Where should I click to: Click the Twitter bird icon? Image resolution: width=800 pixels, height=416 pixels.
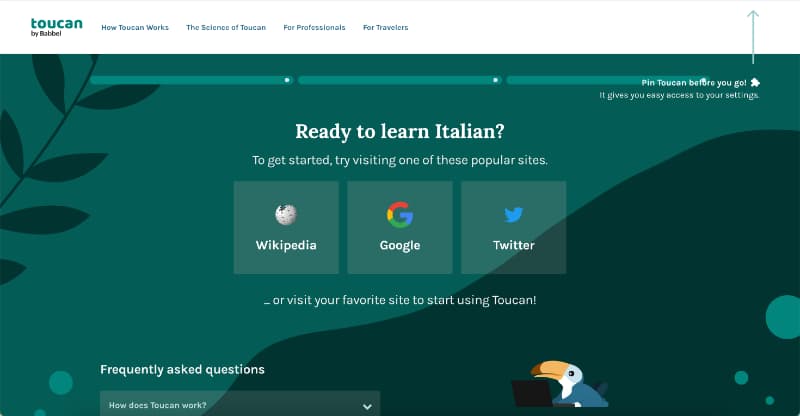coord(514,214)
